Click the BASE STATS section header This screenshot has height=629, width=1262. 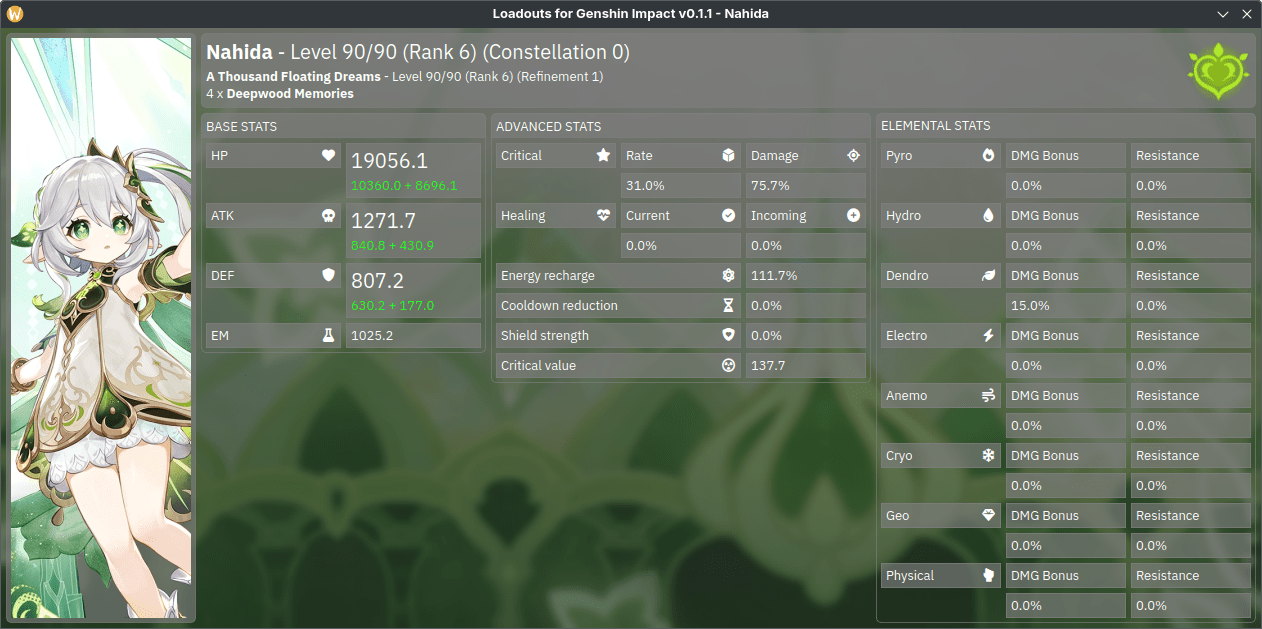242,127
